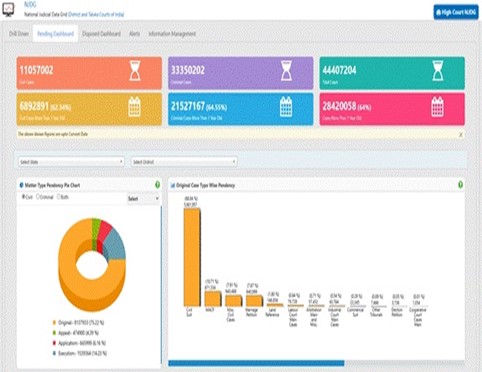
Task: Click calendar icon on yellow civil cases card
Action: 135,107
